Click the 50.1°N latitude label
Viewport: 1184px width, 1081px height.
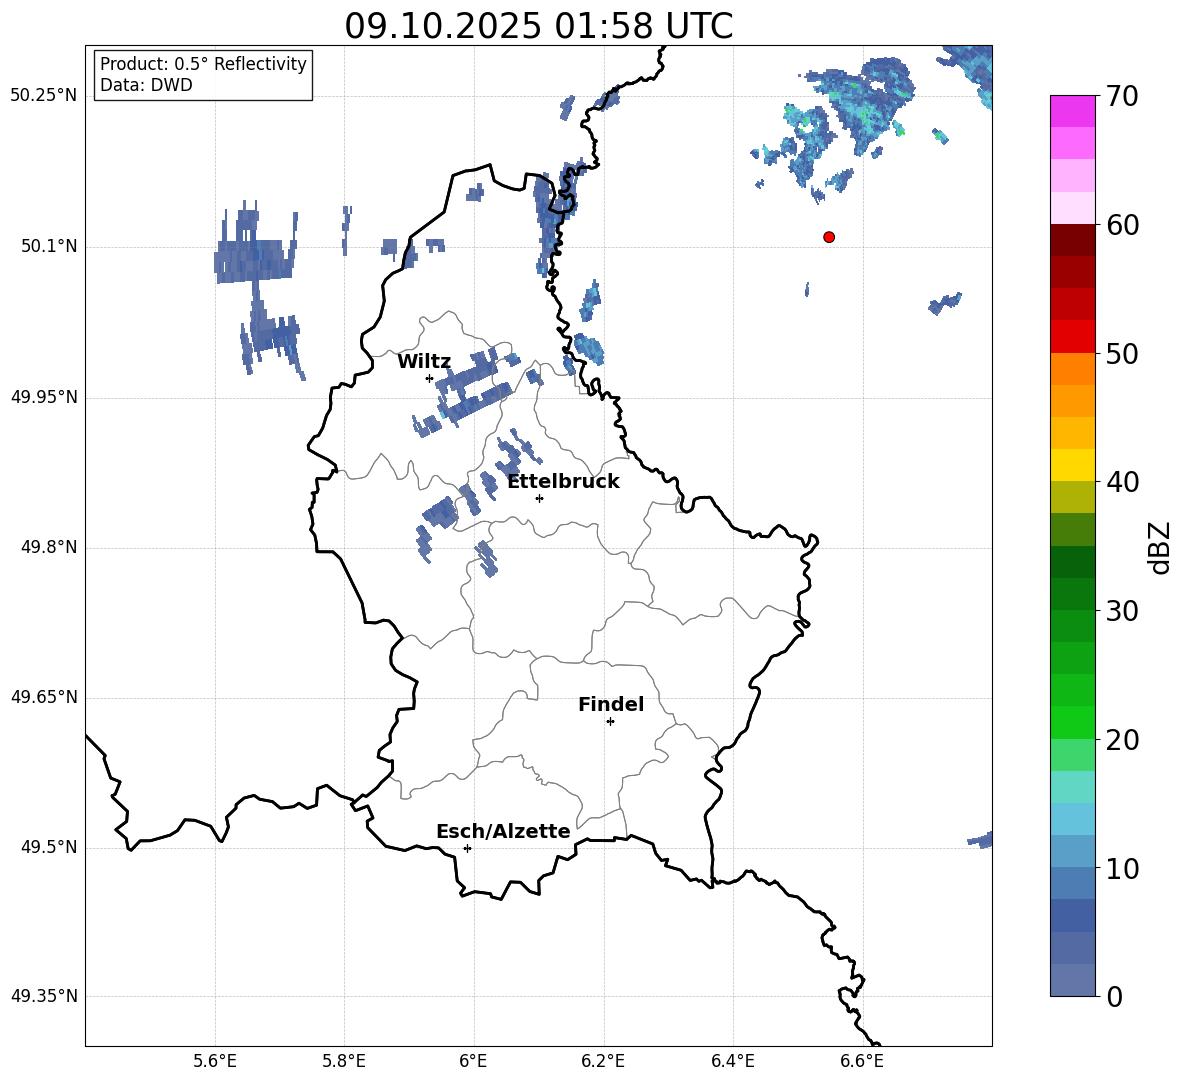pos(49,247)
